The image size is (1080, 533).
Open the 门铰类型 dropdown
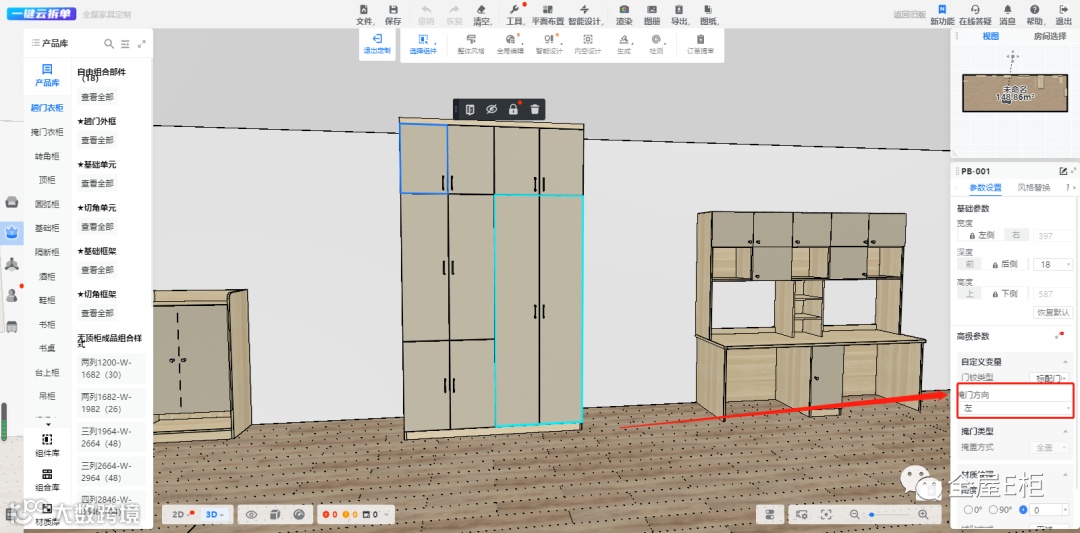pos(1048,377)
